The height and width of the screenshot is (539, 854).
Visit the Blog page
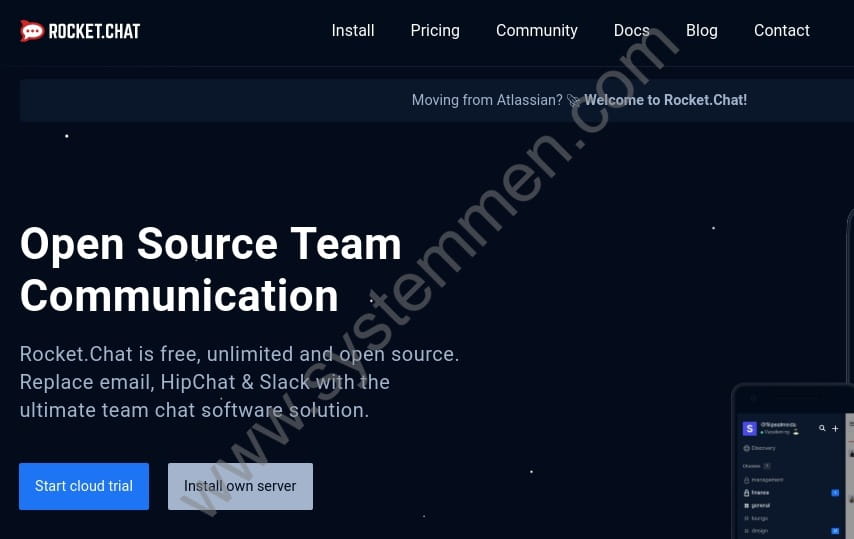(702, 30)
